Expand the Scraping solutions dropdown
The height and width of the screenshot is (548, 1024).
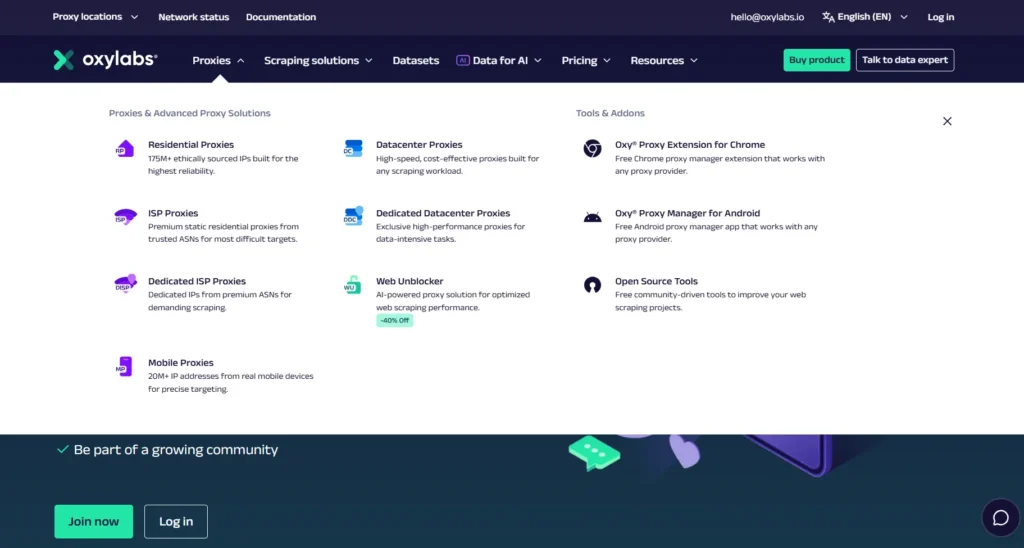point(318,60)
